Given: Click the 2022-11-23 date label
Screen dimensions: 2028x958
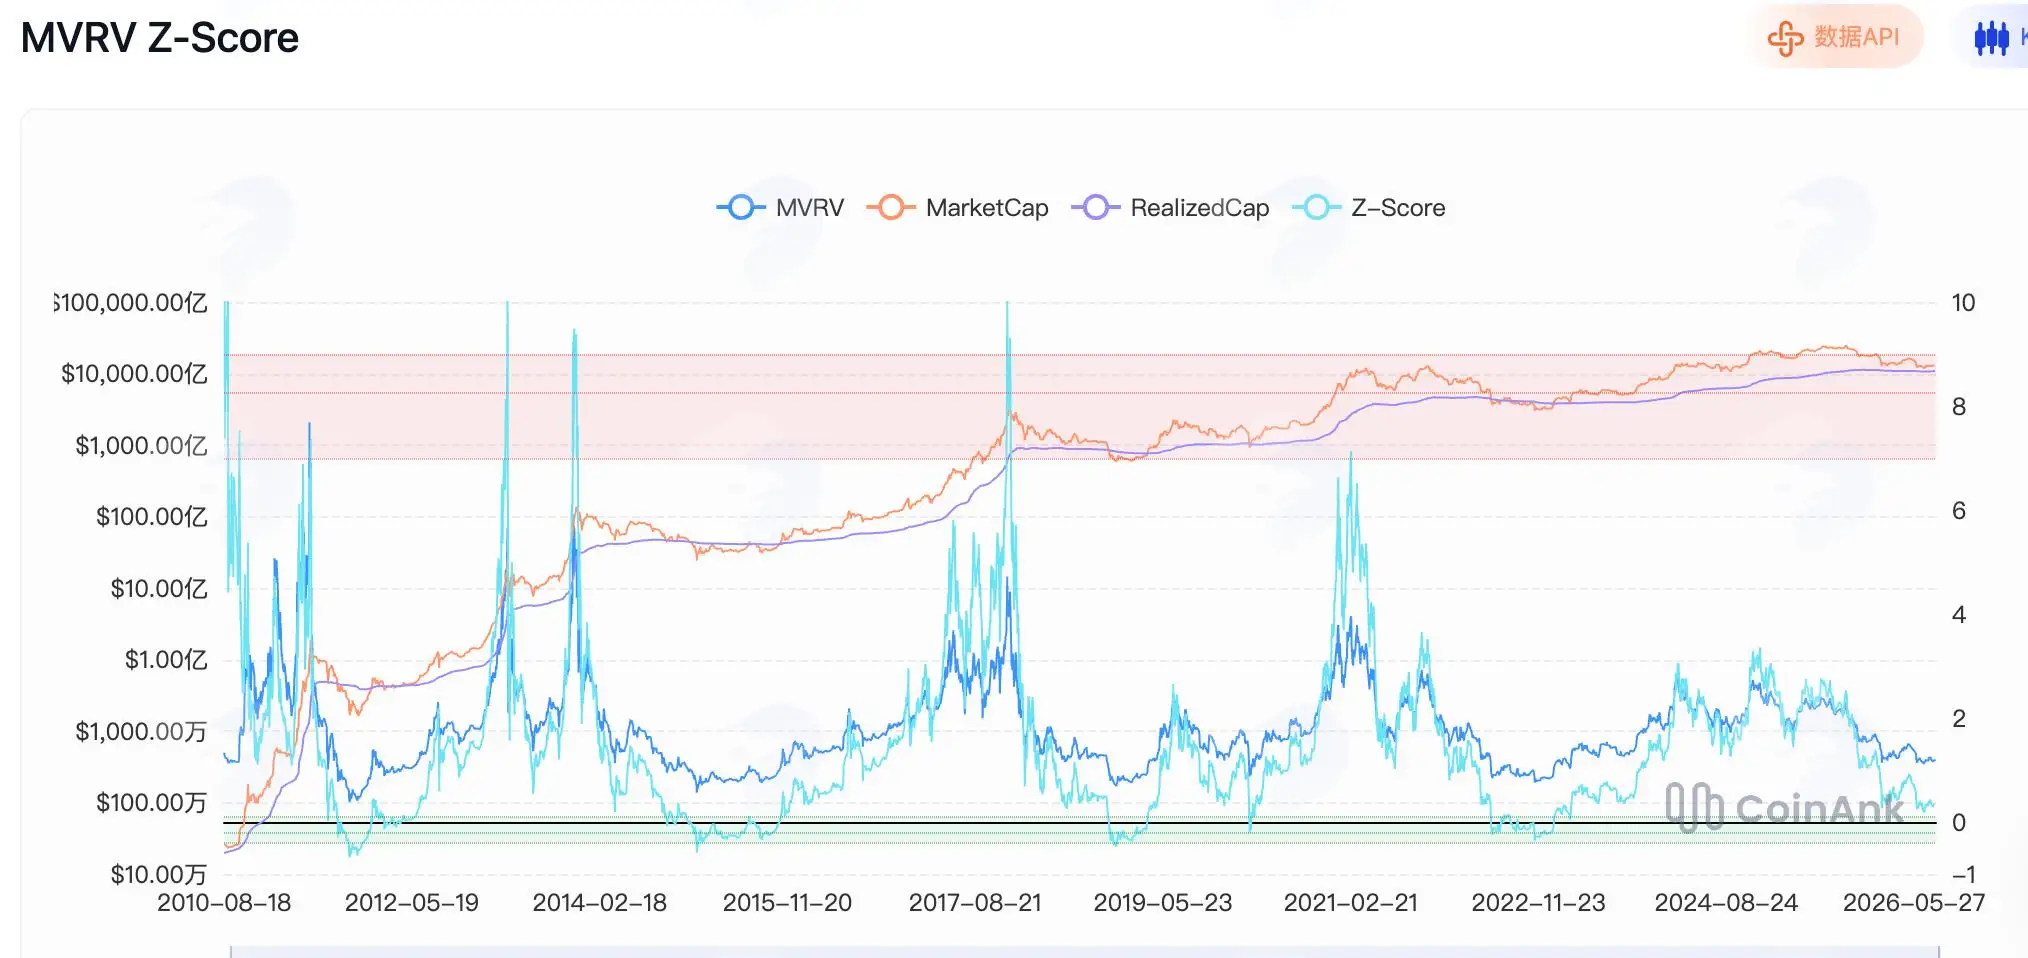Looking at the screenshot, I should click(x=1538, y=903).
